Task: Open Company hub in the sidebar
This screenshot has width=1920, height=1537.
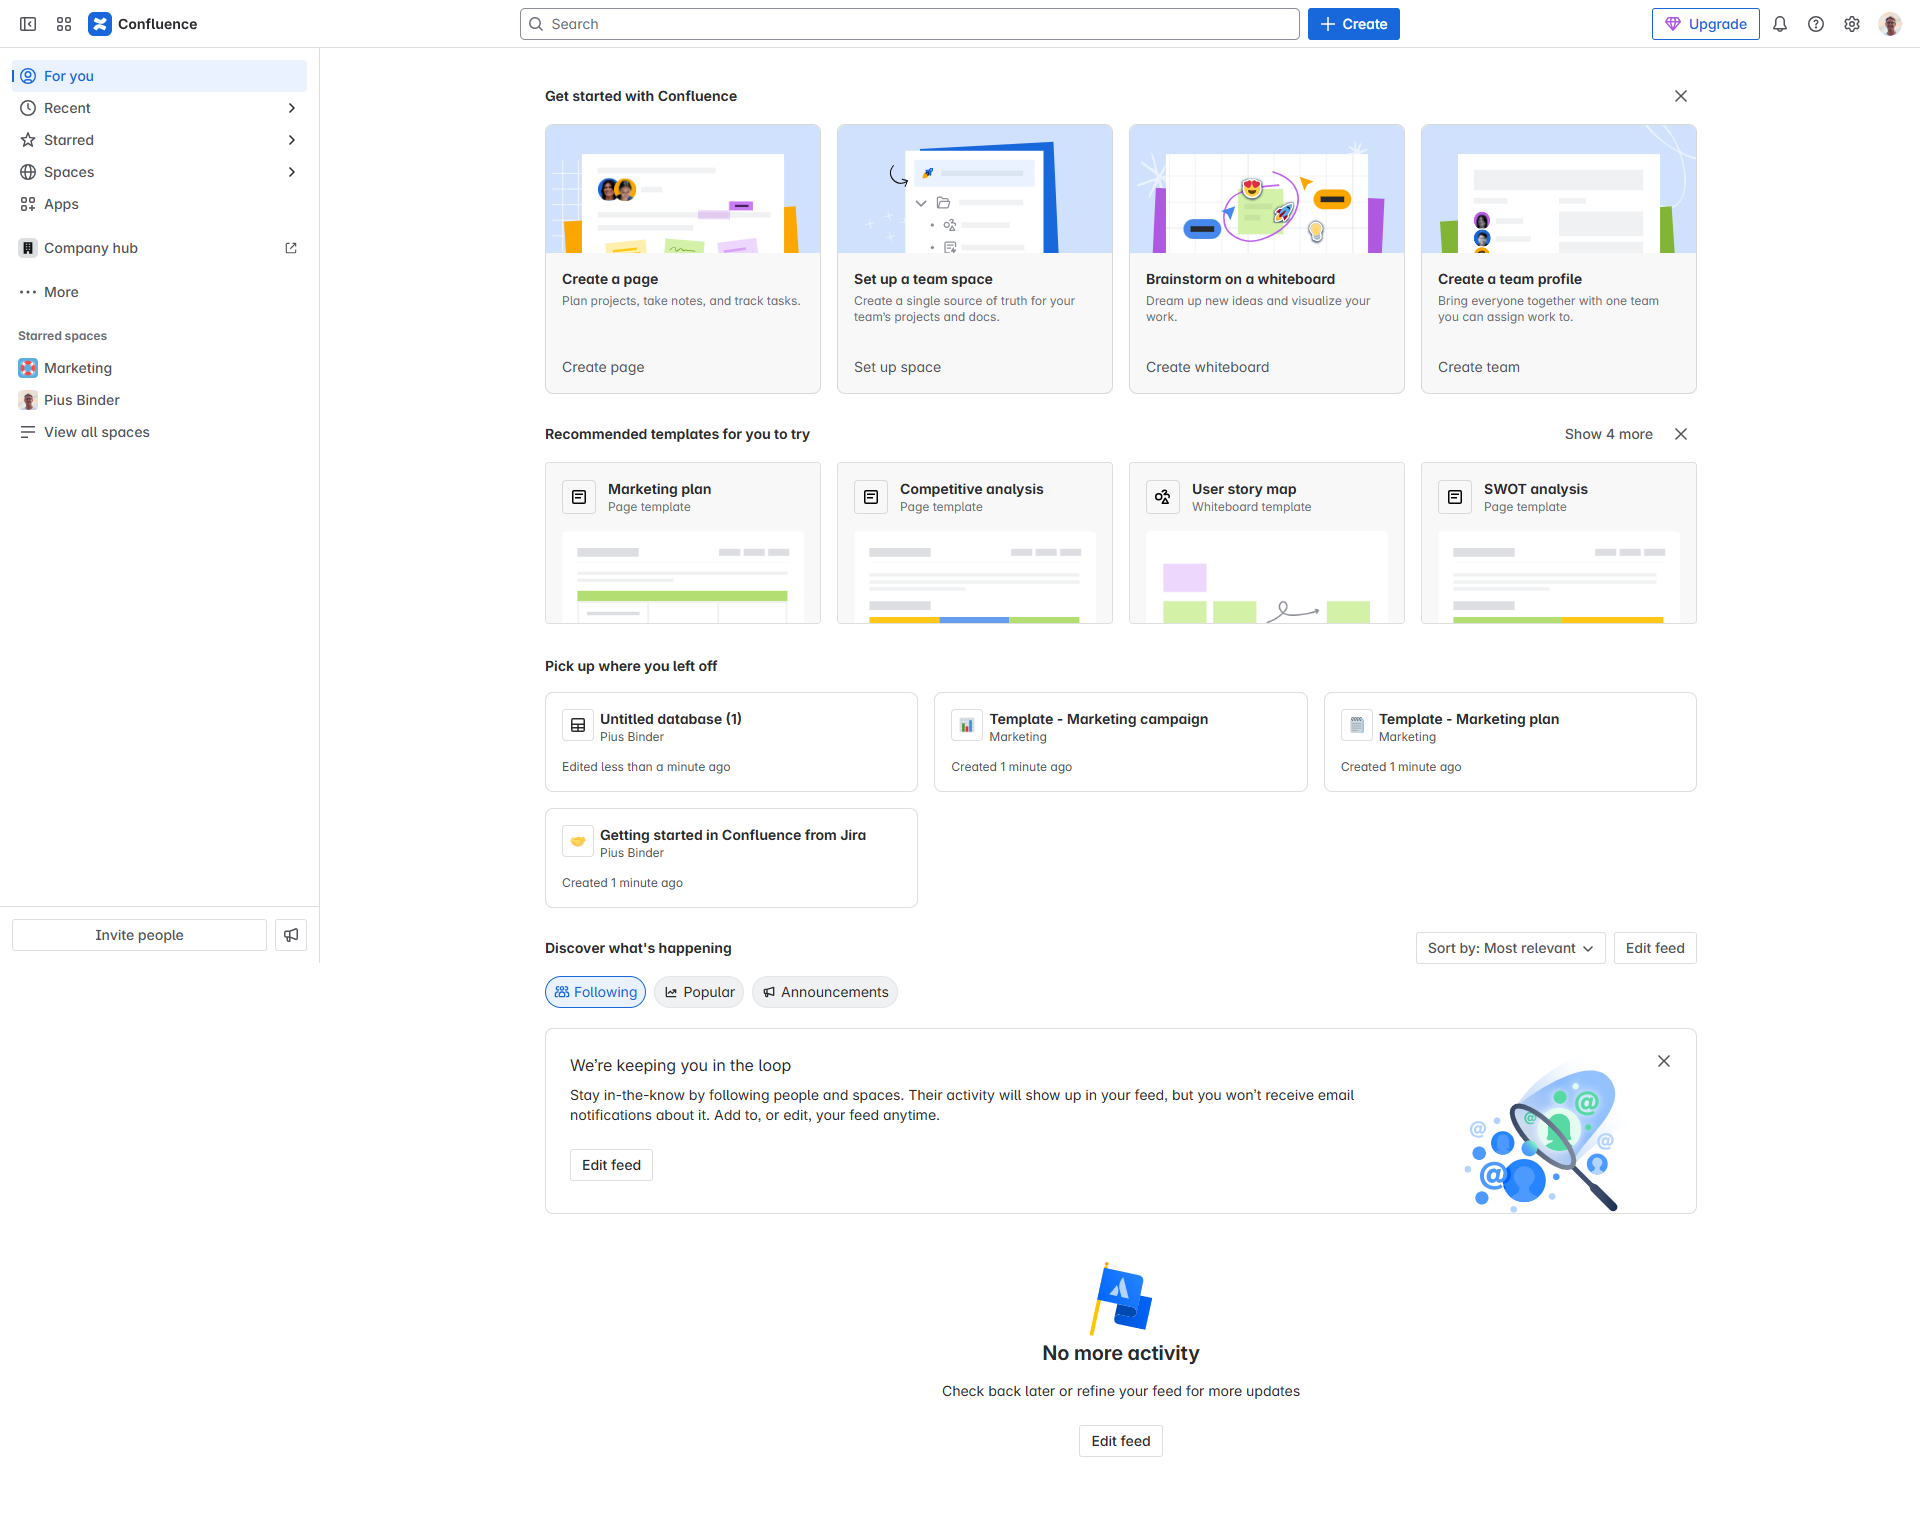Action: tap(159, 248)
